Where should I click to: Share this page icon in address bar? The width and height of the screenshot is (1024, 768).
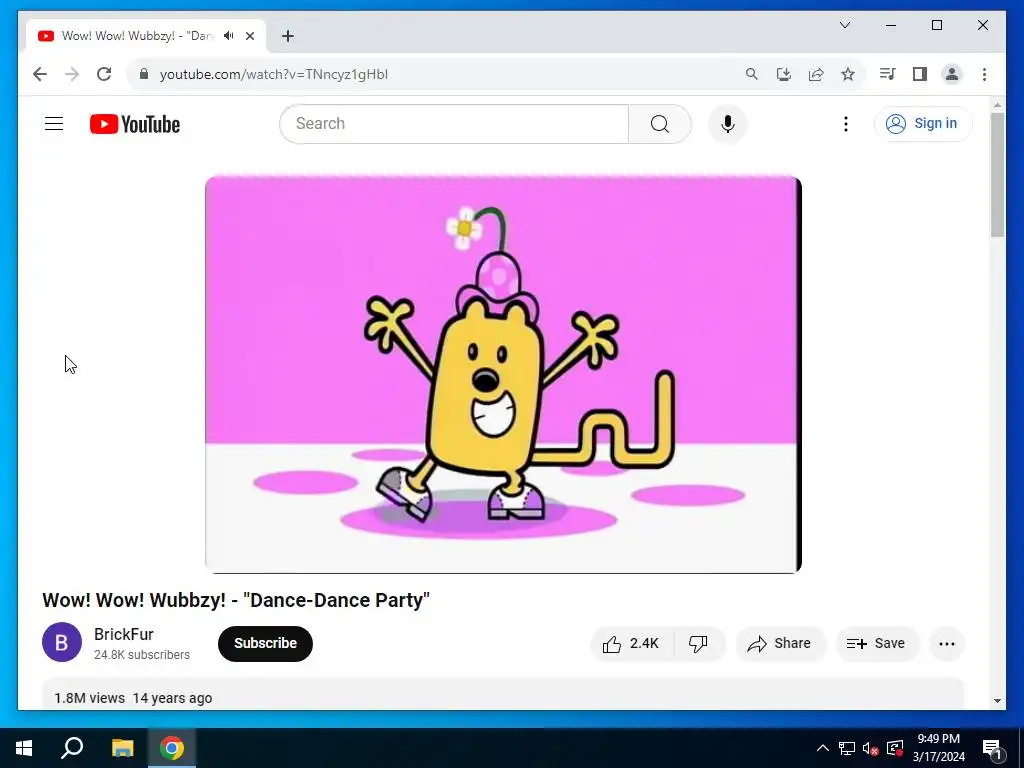click(x=816, y=74)
